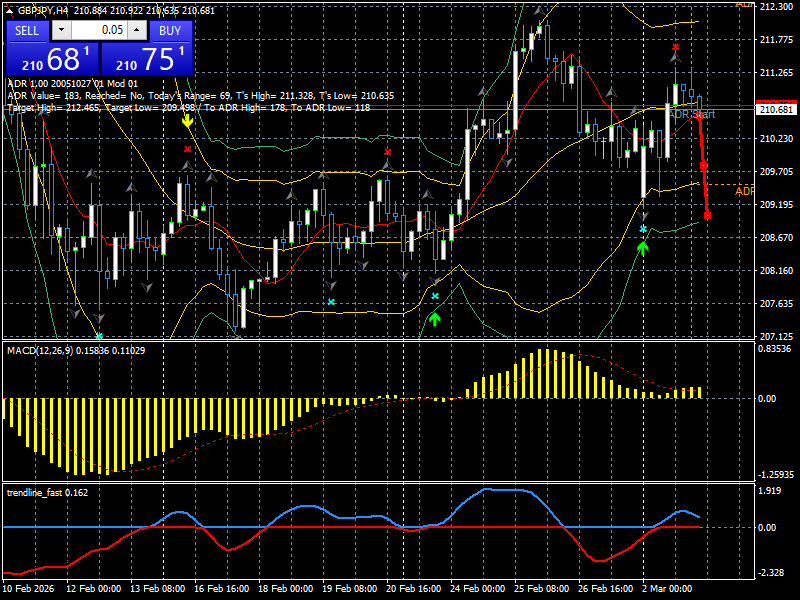
Task: Click the orange ADR label at the right edge
Action: click(744, 191)
